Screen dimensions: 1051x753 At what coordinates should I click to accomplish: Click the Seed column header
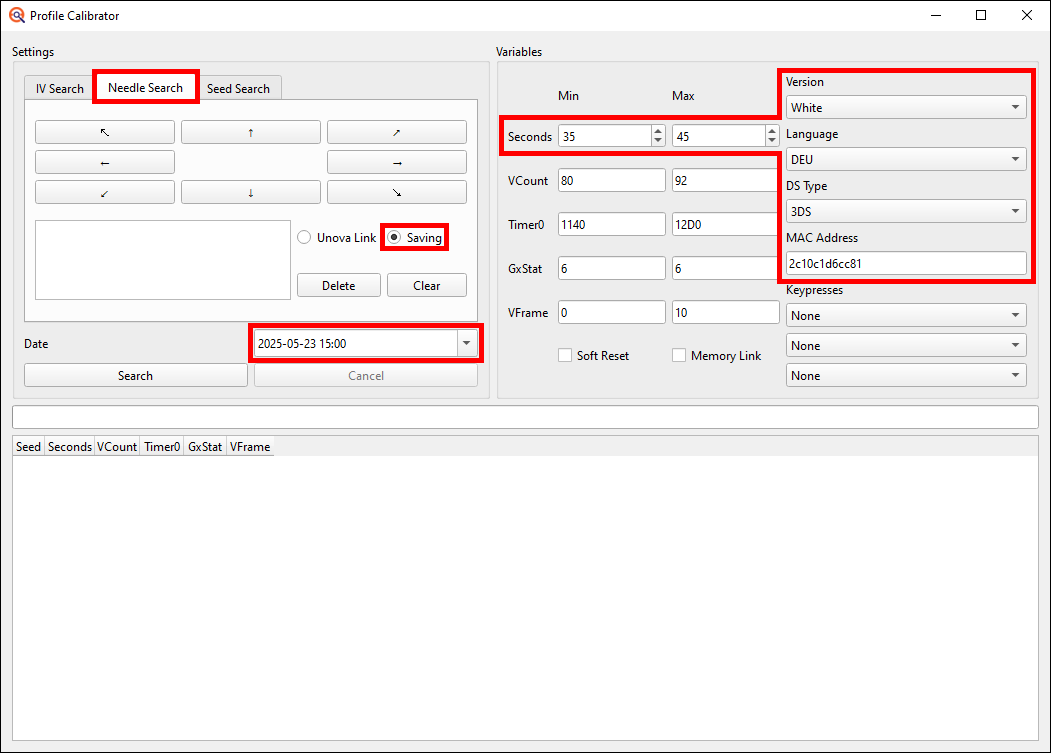[28, 447]
